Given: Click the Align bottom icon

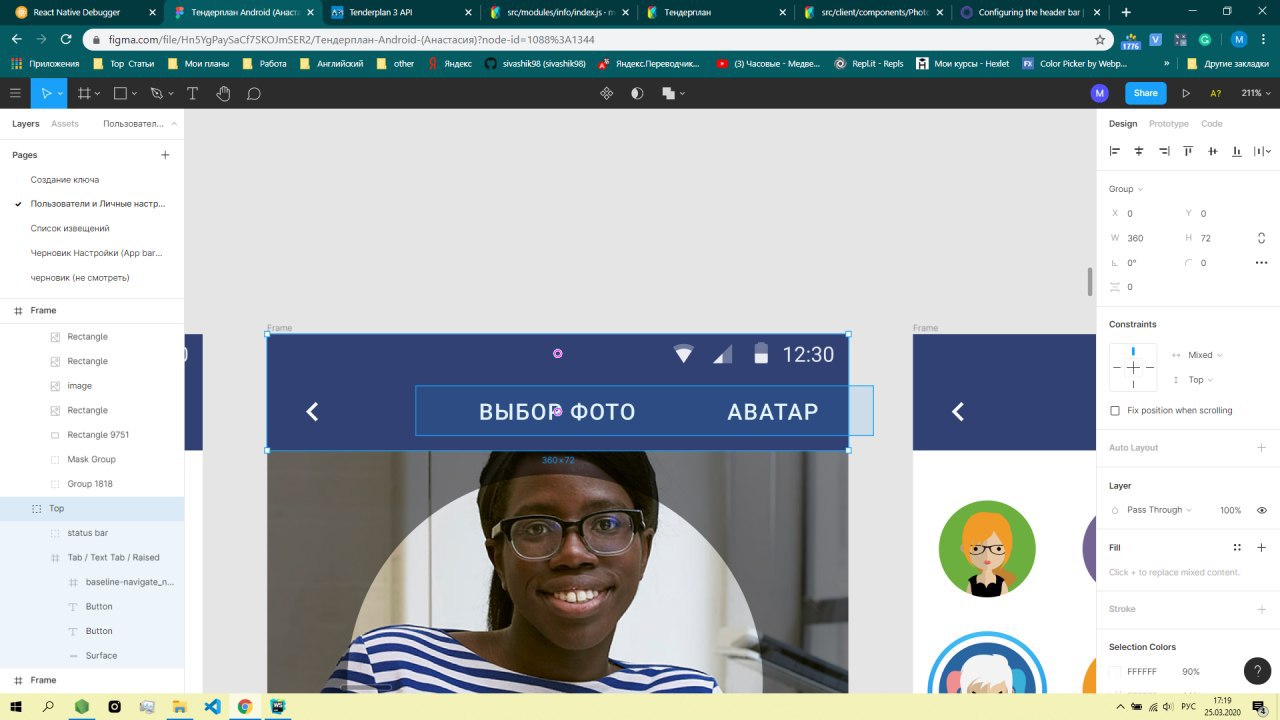Looking at the screenshot, I should coord(1237,151).
